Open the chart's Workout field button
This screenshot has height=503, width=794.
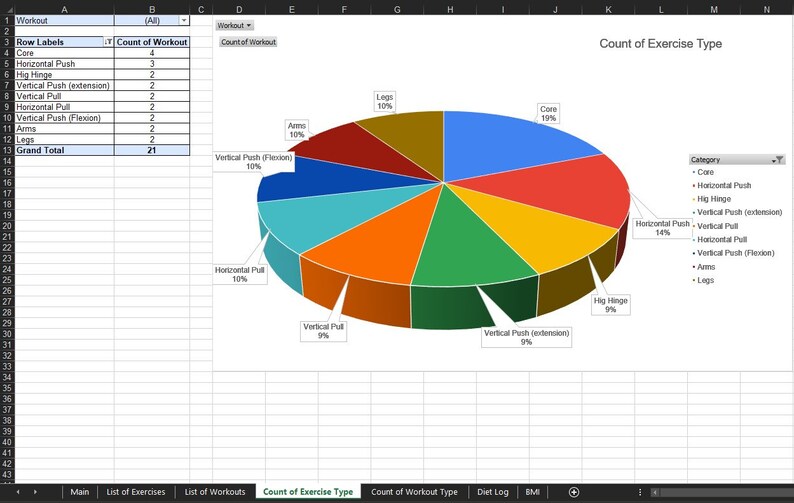234,25
